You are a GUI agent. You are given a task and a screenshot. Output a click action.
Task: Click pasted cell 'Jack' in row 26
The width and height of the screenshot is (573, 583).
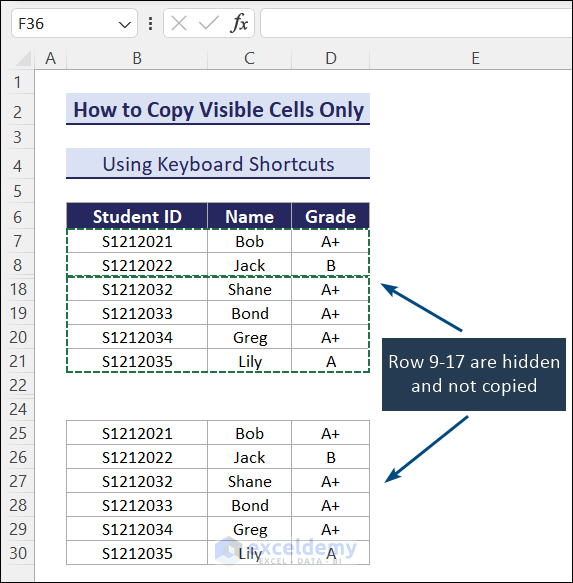coord(250,457)
